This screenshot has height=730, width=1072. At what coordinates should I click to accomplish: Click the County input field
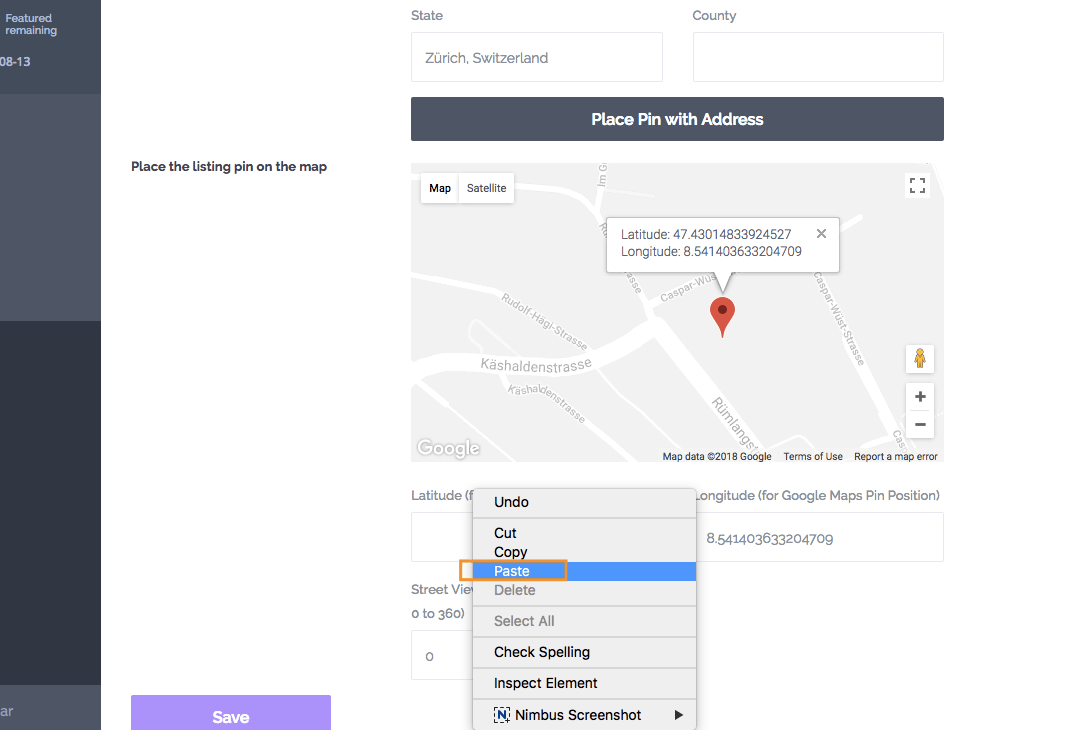click(x=817, y=57)
